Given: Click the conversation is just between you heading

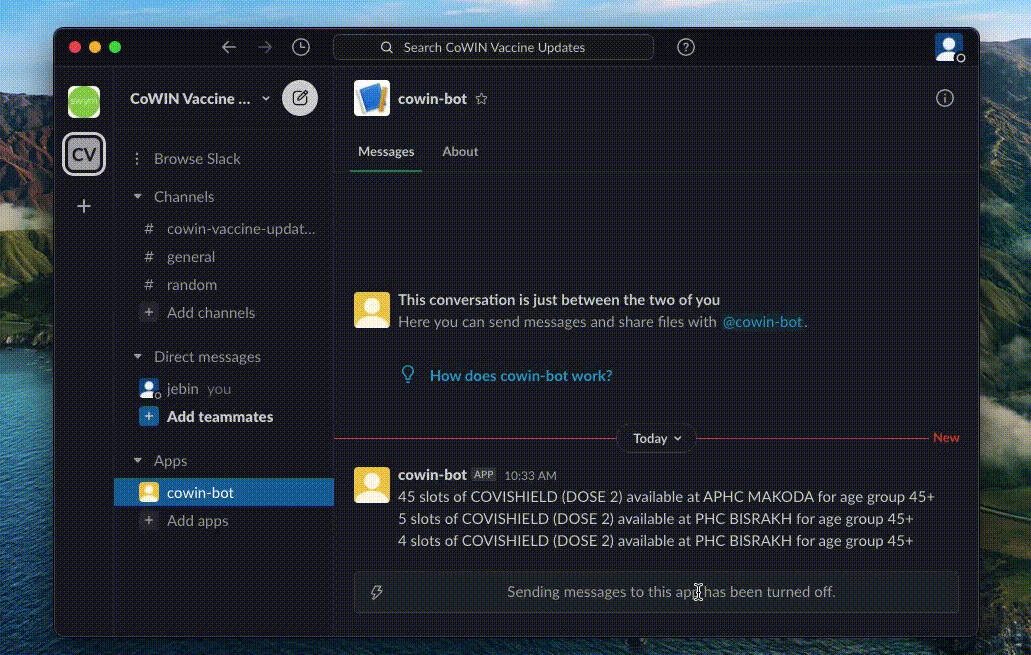Looking at the screenshot, I should (559, 300).
